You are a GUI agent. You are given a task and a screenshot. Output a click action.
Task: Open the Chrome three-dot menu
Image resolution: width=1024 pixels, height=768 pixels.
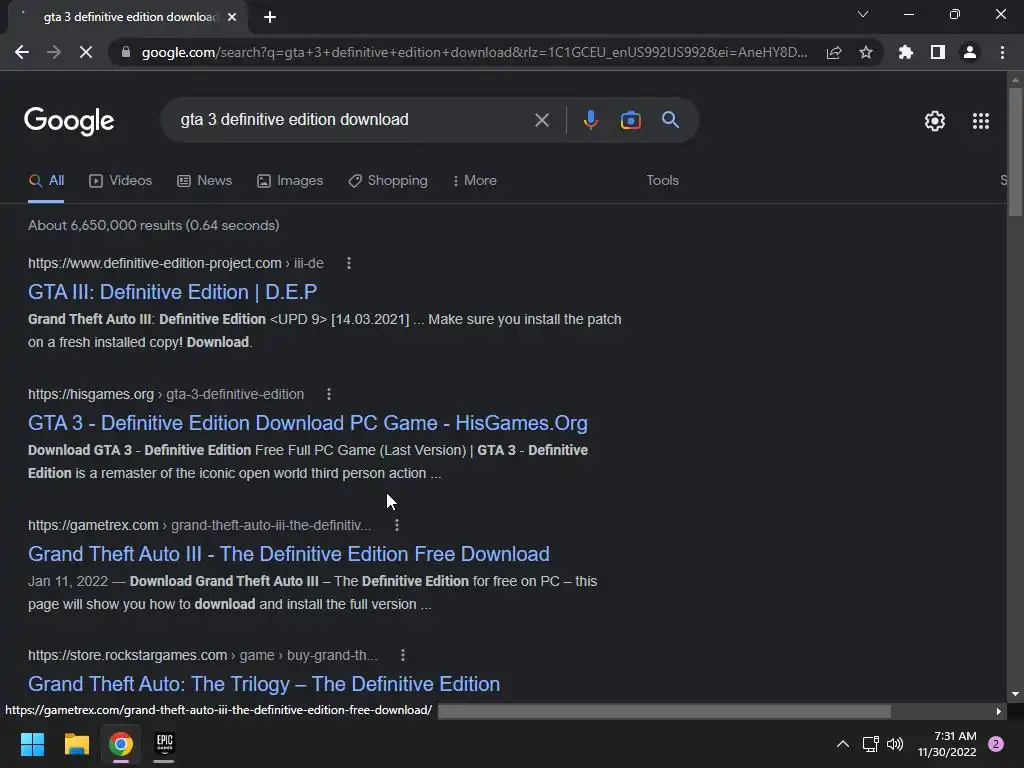(x=1002, y=52)
